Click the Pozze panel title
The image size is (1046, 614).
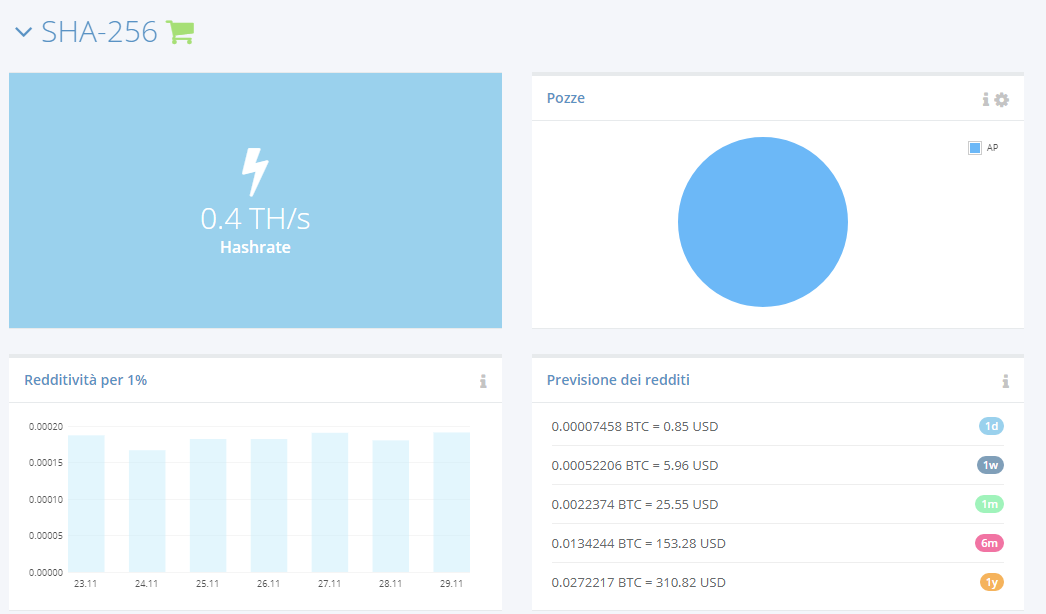pos(566,98)
